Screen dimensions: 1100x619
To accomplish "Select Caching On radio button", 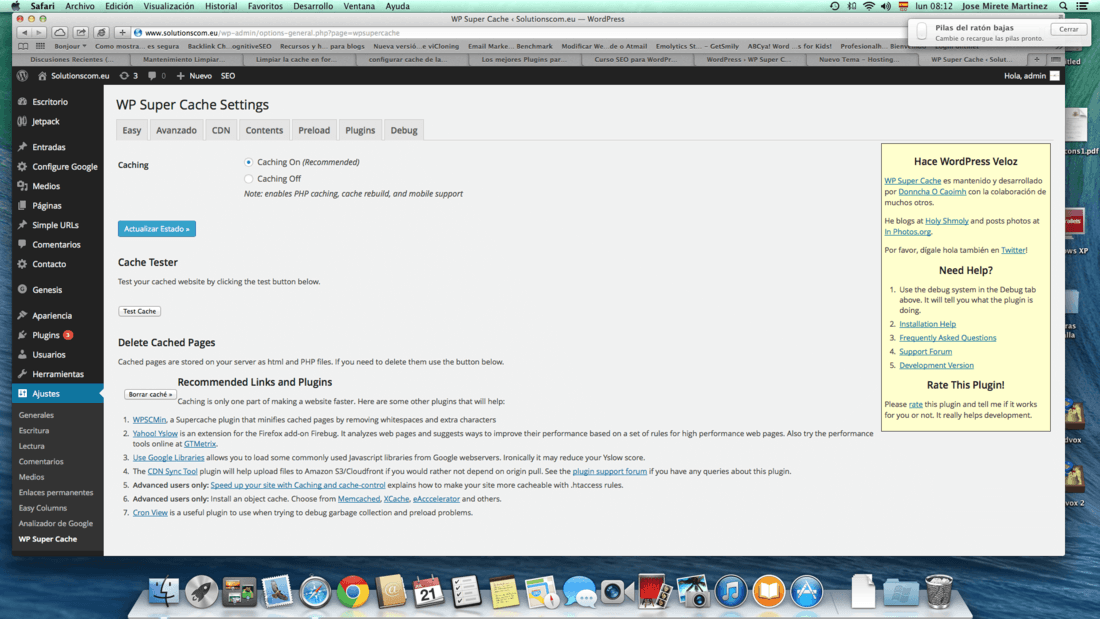I will (248, 162).
